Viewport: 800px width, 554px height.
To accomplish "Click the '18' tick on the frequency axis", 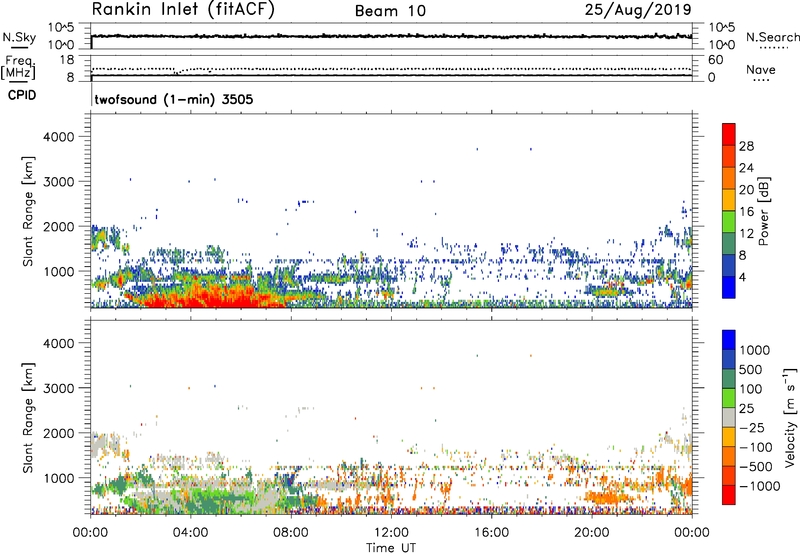I will [67, 60].
